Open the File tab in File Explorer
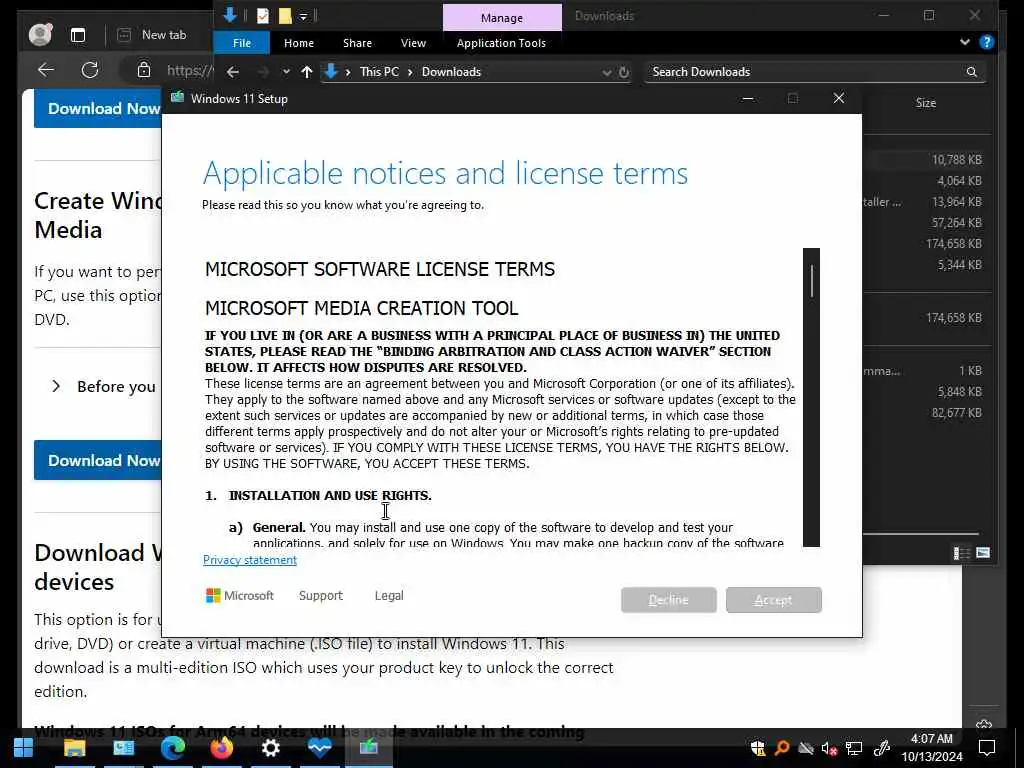1024x768 pixels. tap(242, 43)
